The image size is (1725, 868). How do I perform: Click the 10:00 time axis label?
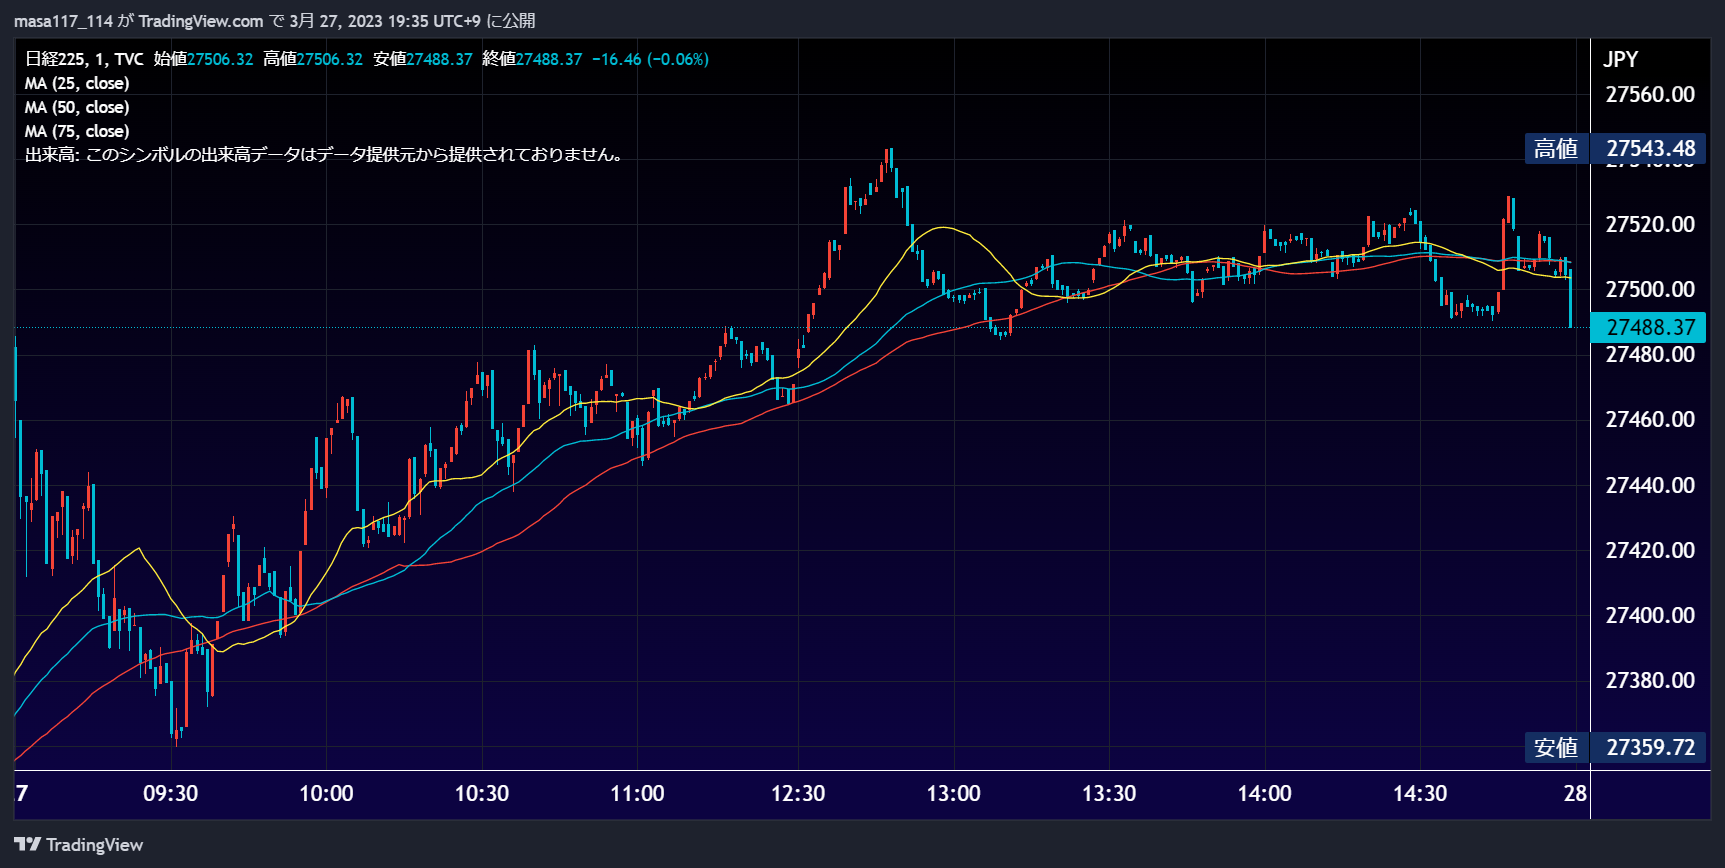click(326, 793)
